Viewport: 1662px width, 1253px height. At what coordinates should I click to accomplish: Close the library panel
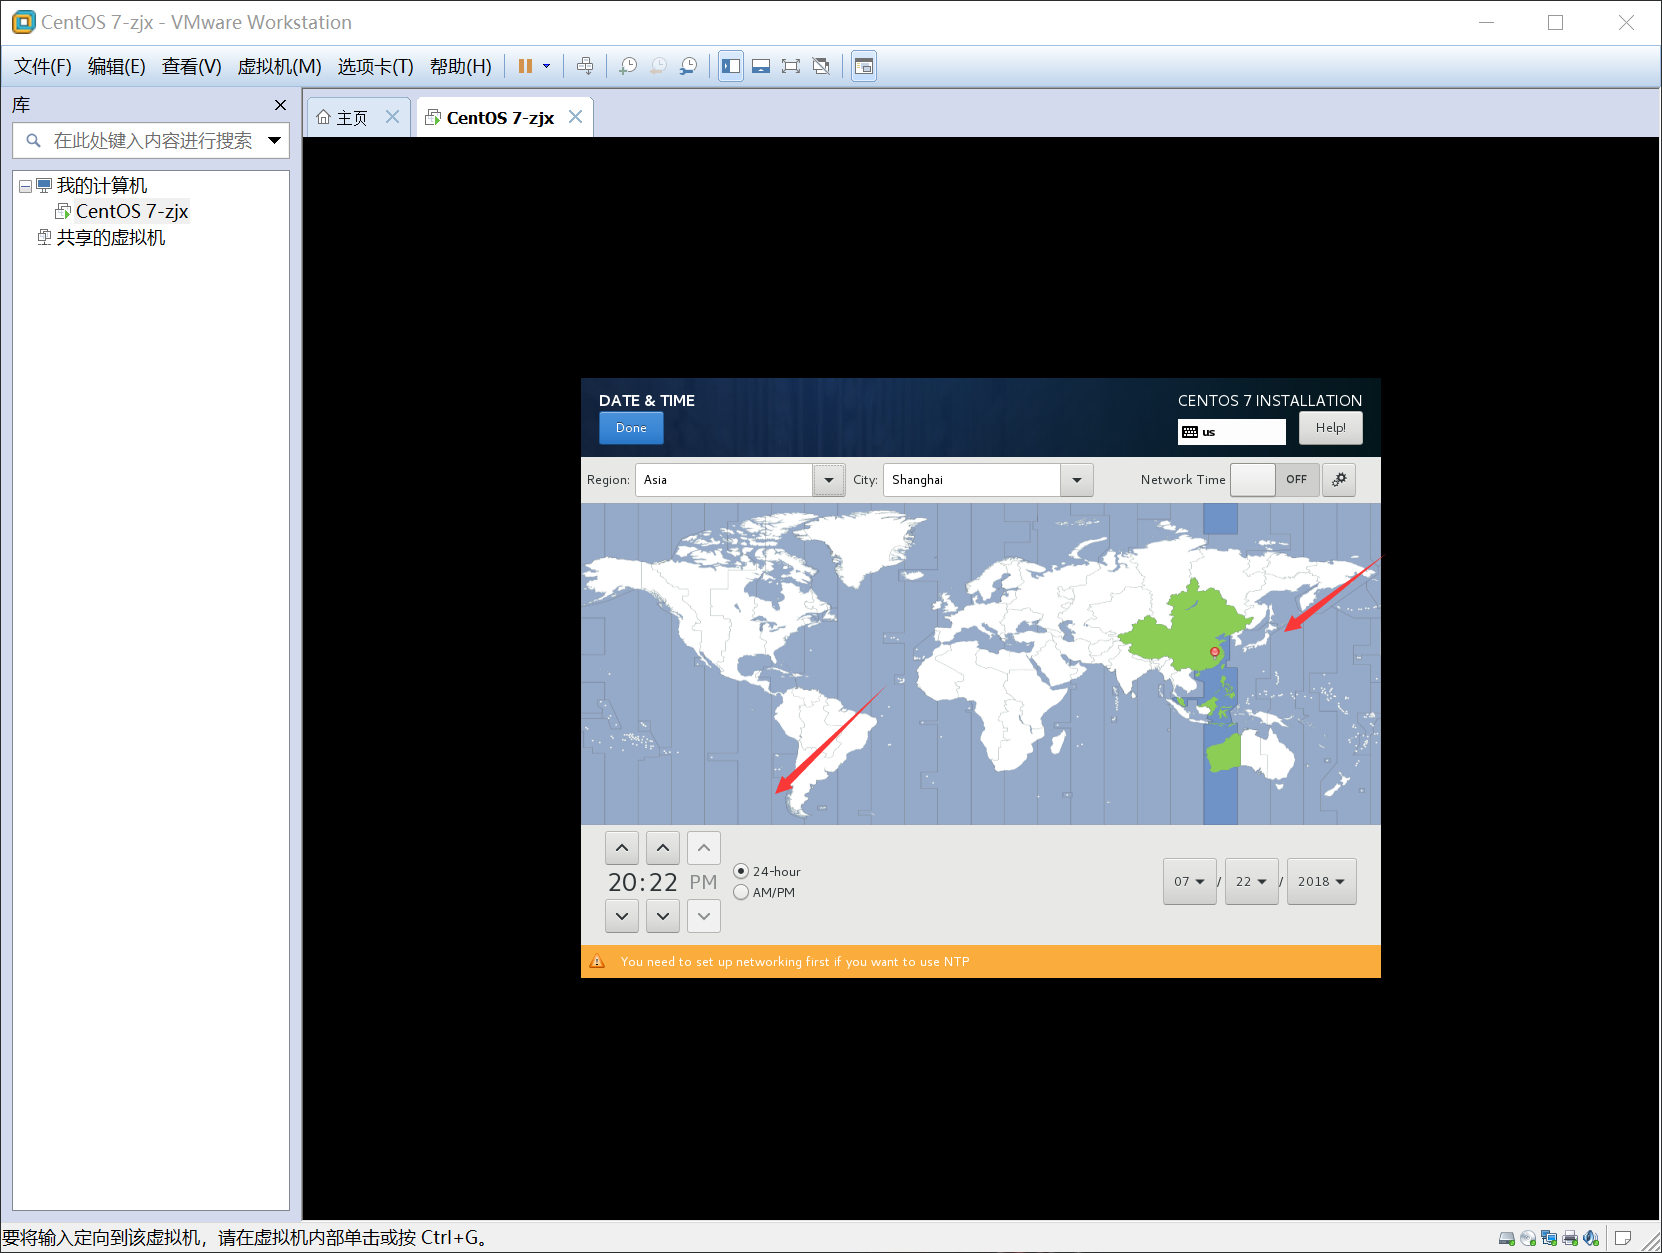(280, 105)
